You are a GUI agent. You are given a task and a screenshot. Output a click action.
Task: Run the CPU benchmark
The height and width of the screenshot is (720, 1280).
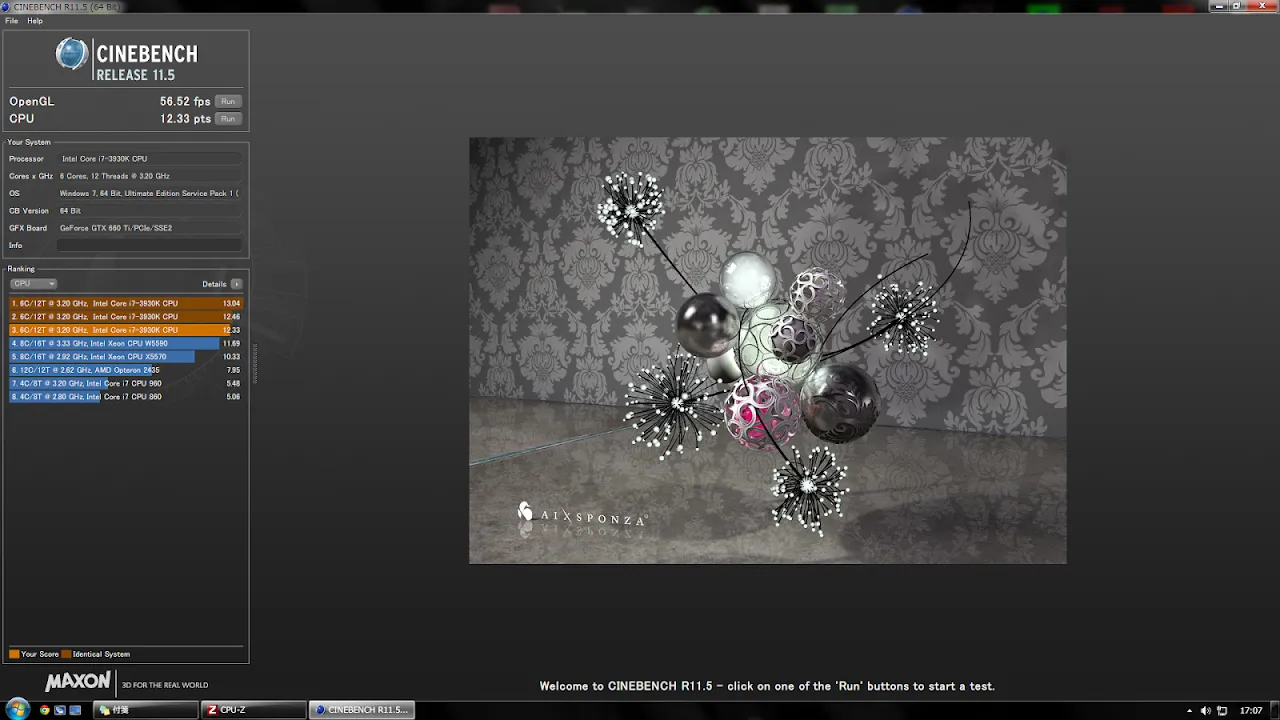[x=228, y=118]
